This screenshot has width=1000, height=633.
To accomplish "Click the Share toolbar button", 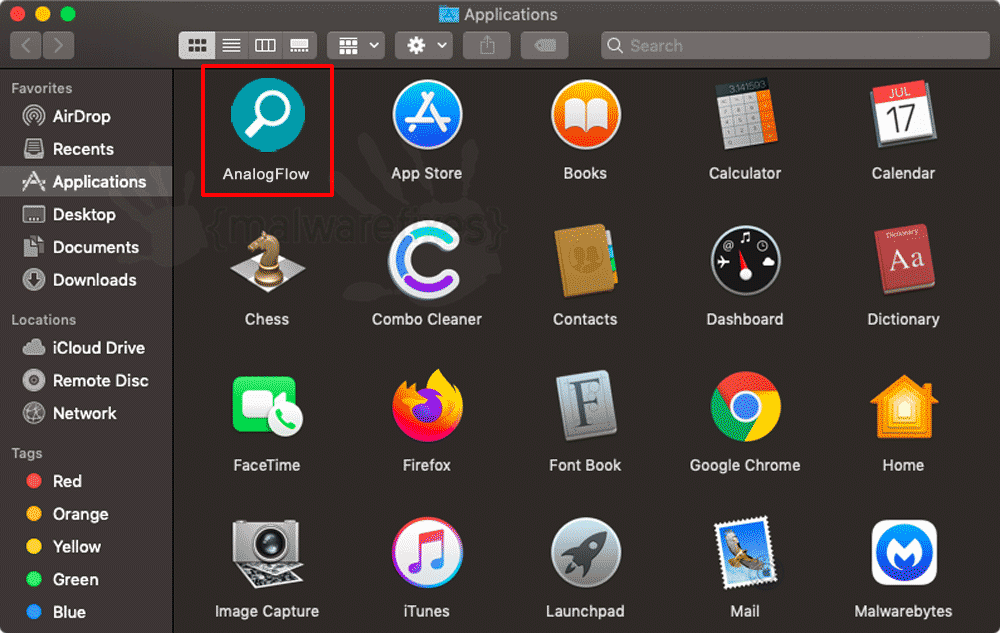I will pyautogui.click(x=487, y=45).
